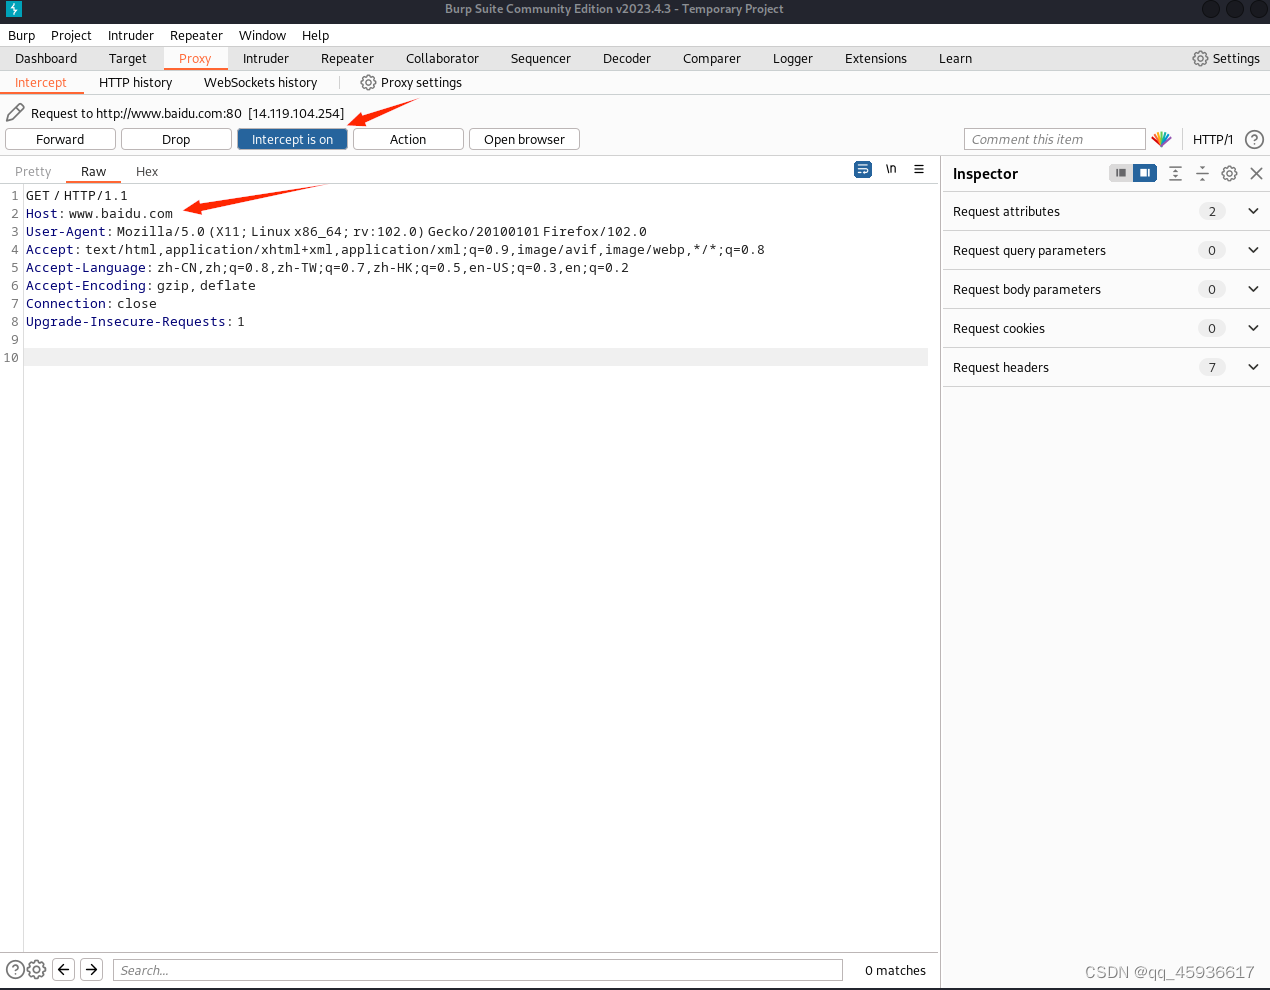Click the Comment this item field
The width and height of the screenshot is (1270, 990).
[1055, 140]
